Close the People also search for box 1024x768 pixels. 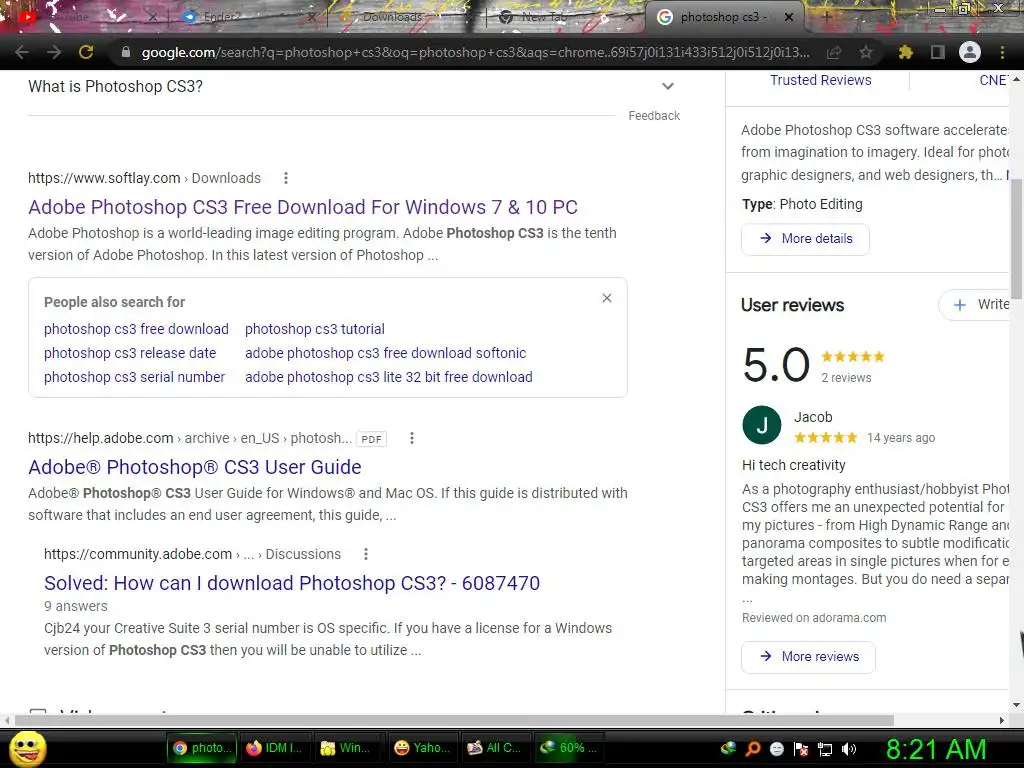607,298
